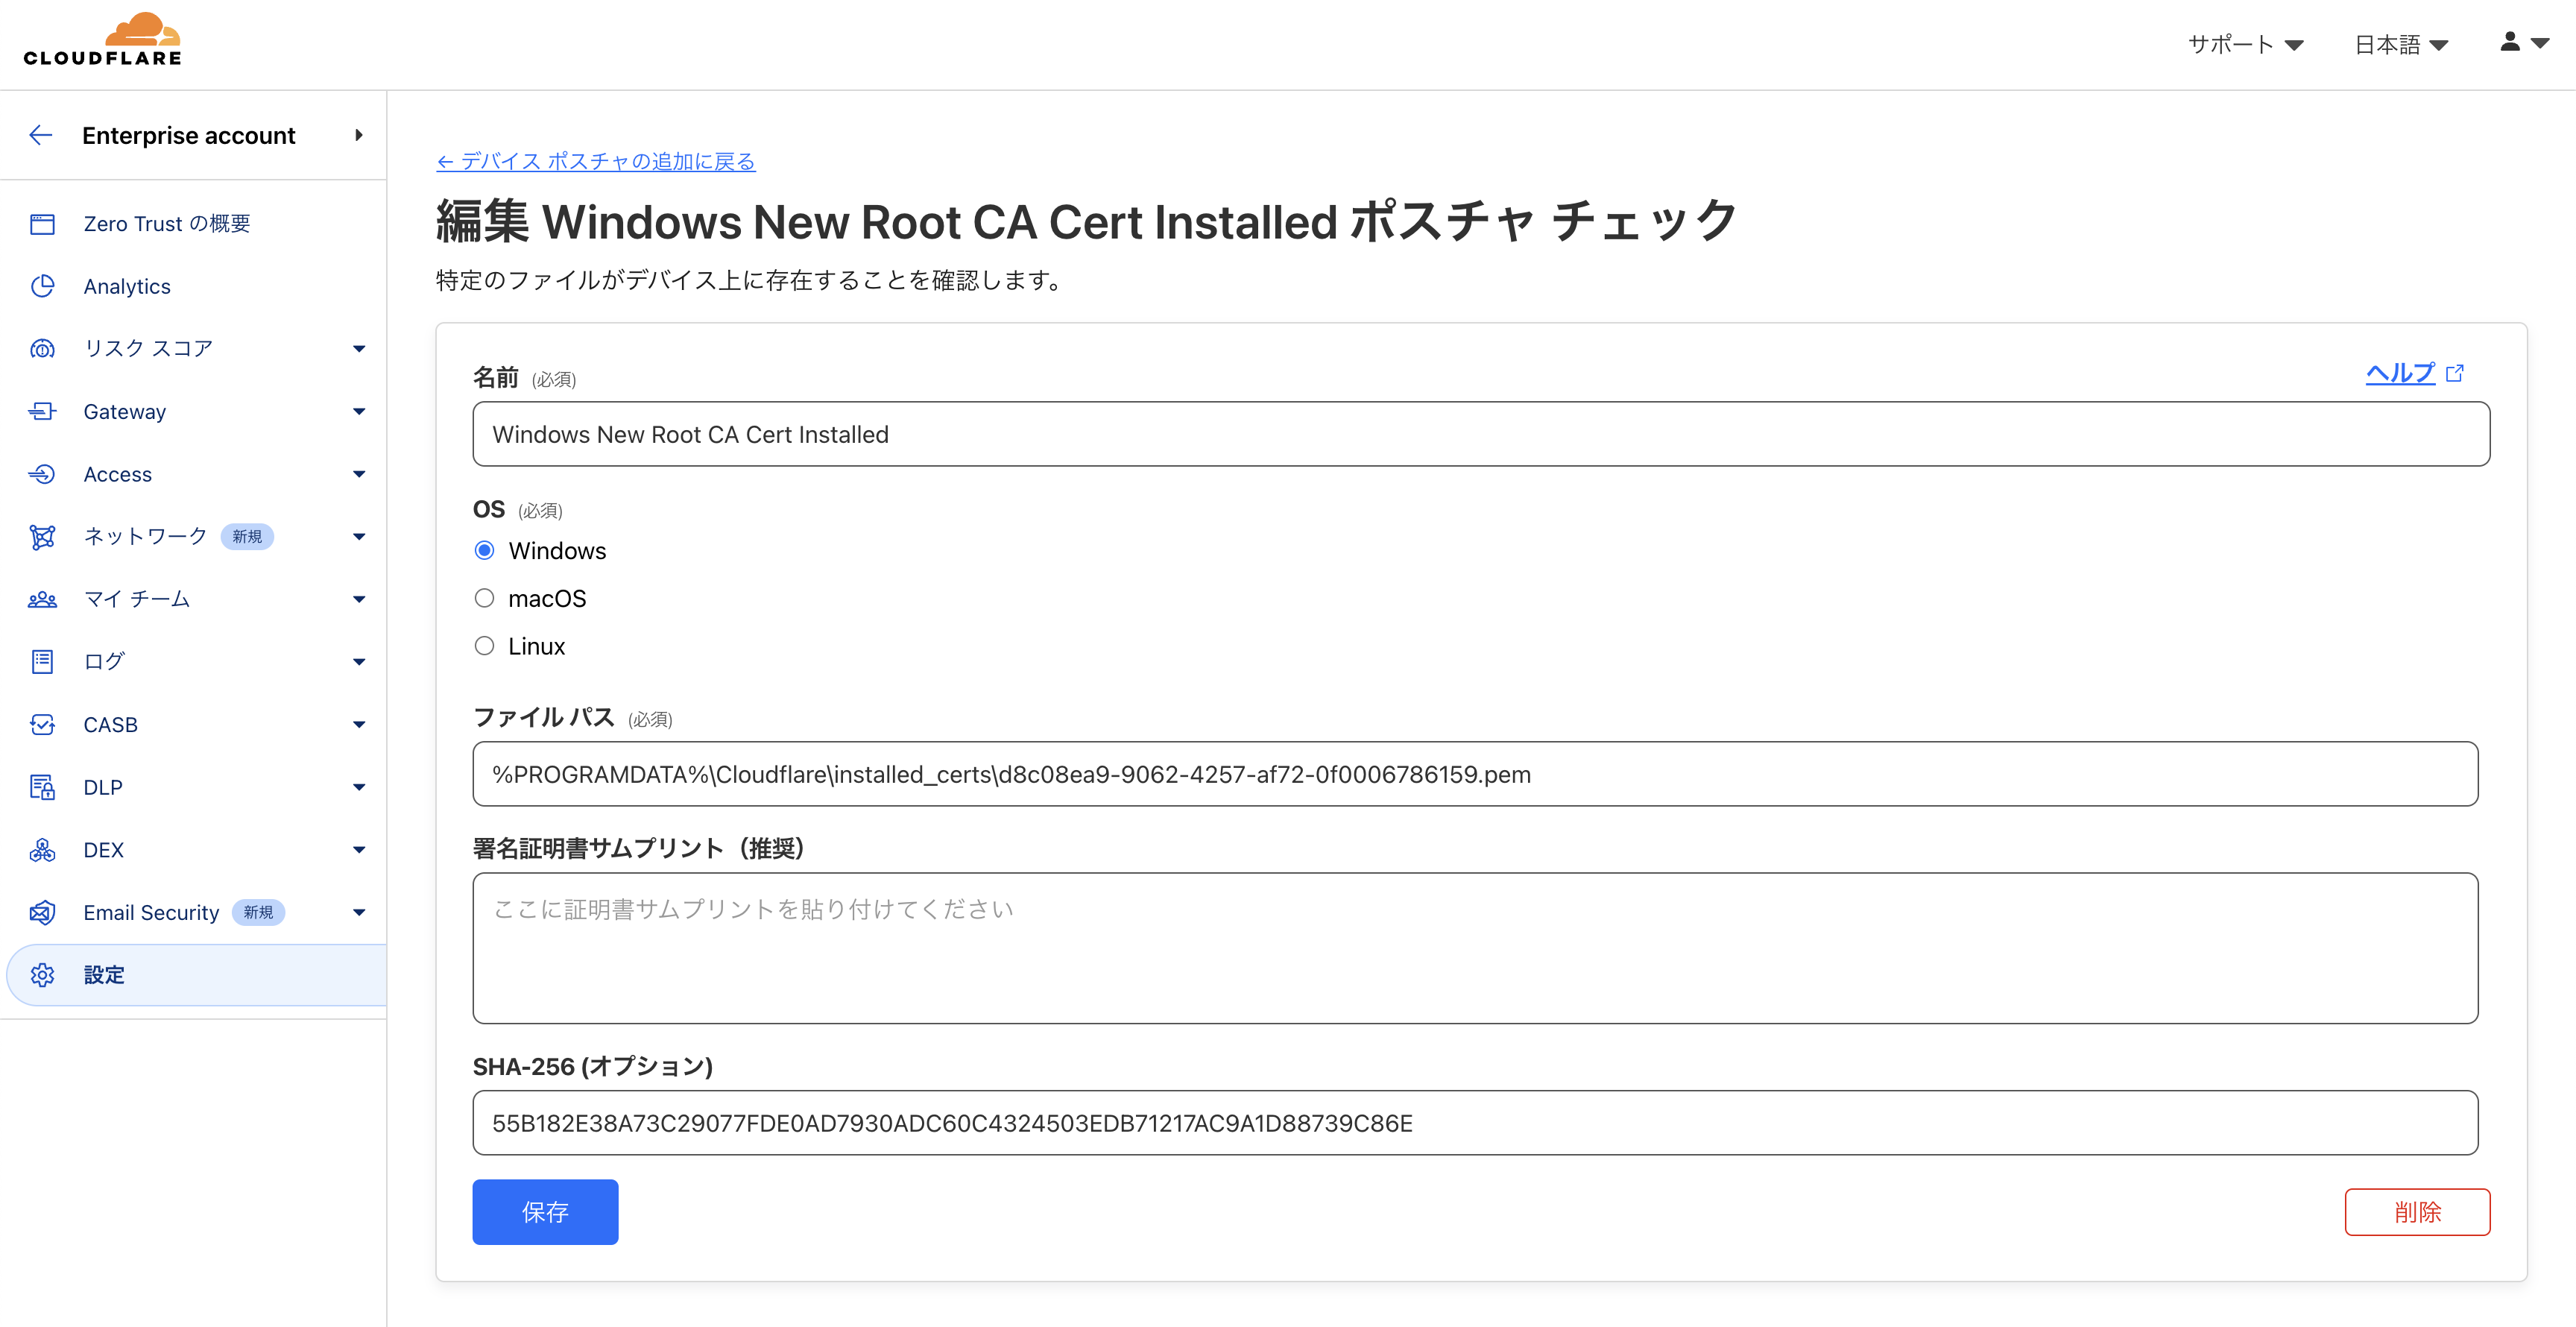Go to 設定 in the sidebar
This screenshot has height=1327, width=2576.
(104, 975)
